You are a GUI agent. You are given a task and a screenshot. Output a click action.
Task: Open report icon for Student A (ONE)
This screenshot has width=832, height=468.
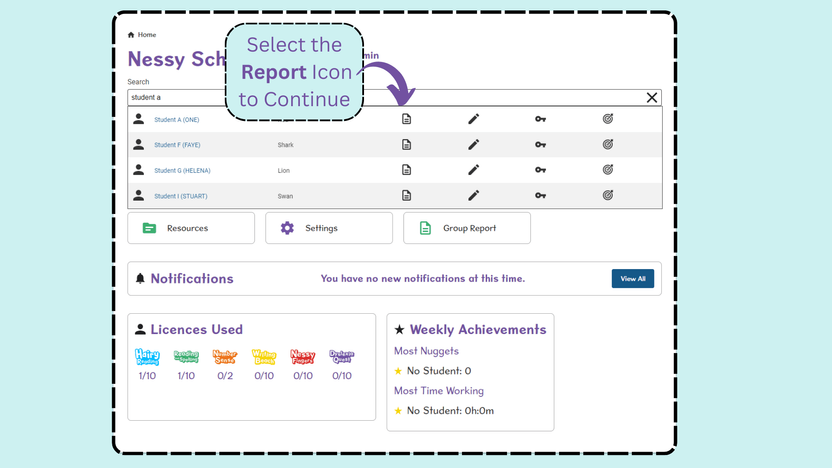coord(406,119)
